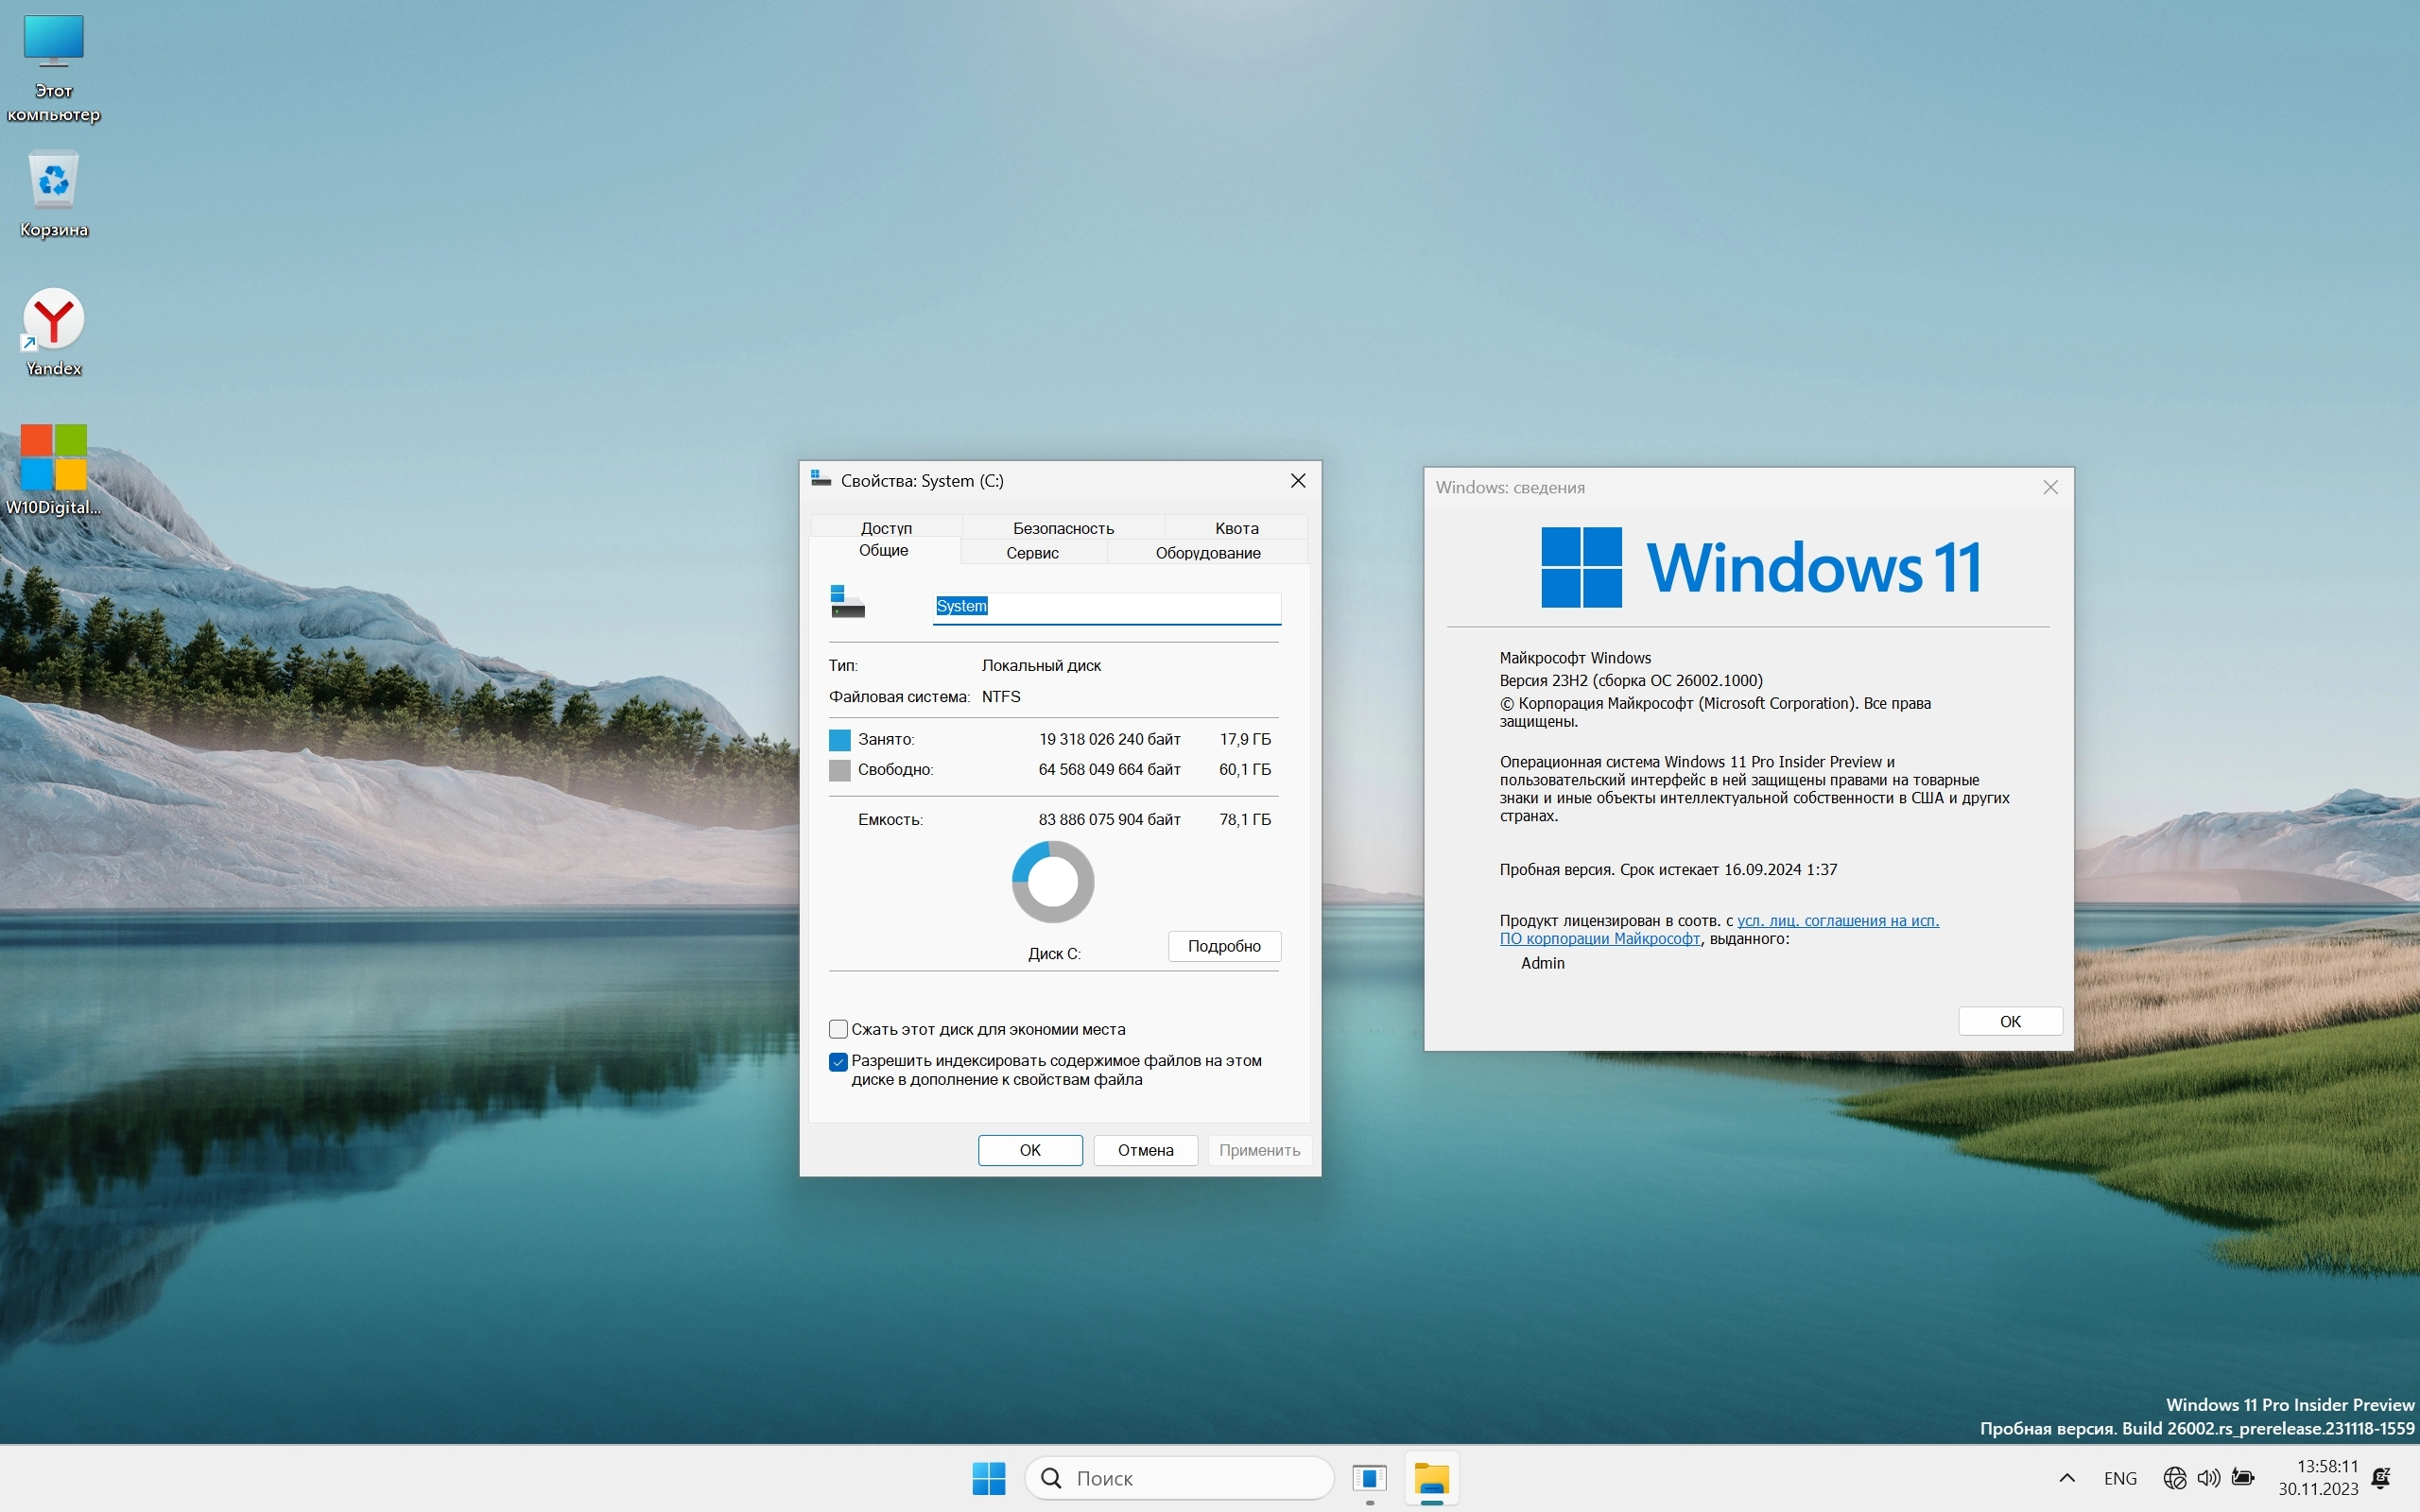Open the Сервис tab

1032,552
